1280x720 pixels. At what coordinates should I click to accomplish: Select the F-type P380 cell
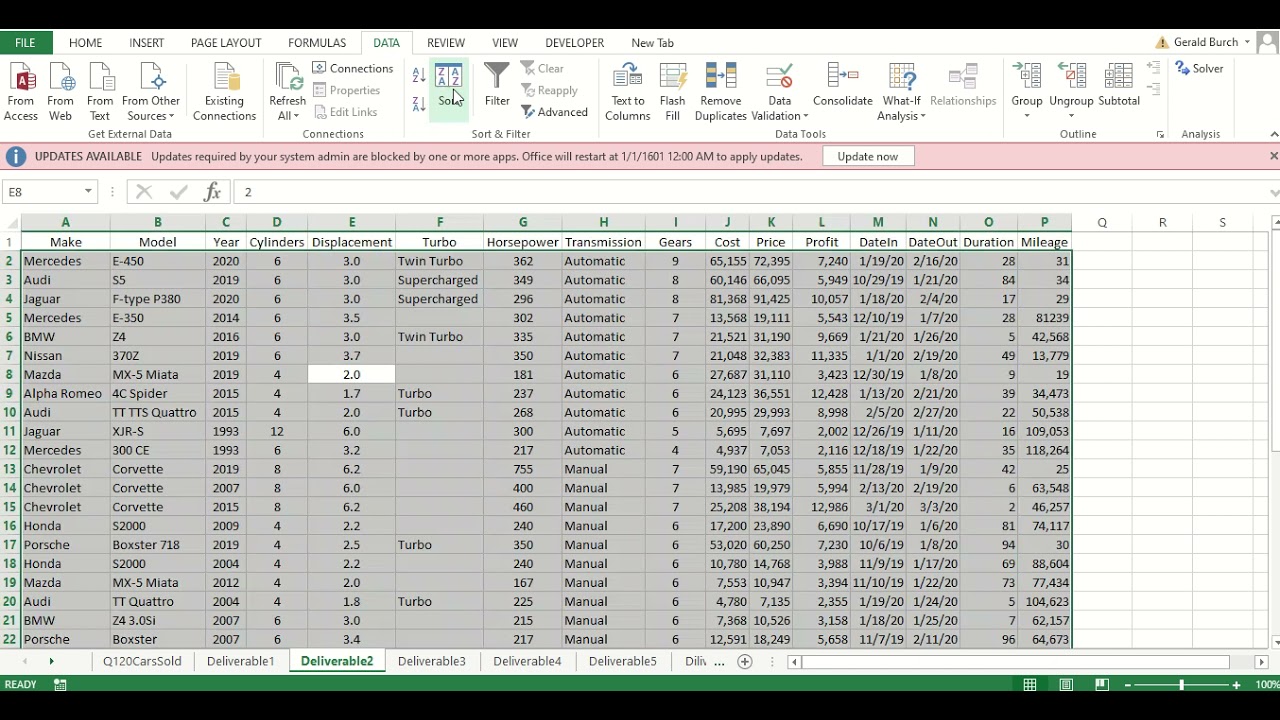[x=157, y=299]
